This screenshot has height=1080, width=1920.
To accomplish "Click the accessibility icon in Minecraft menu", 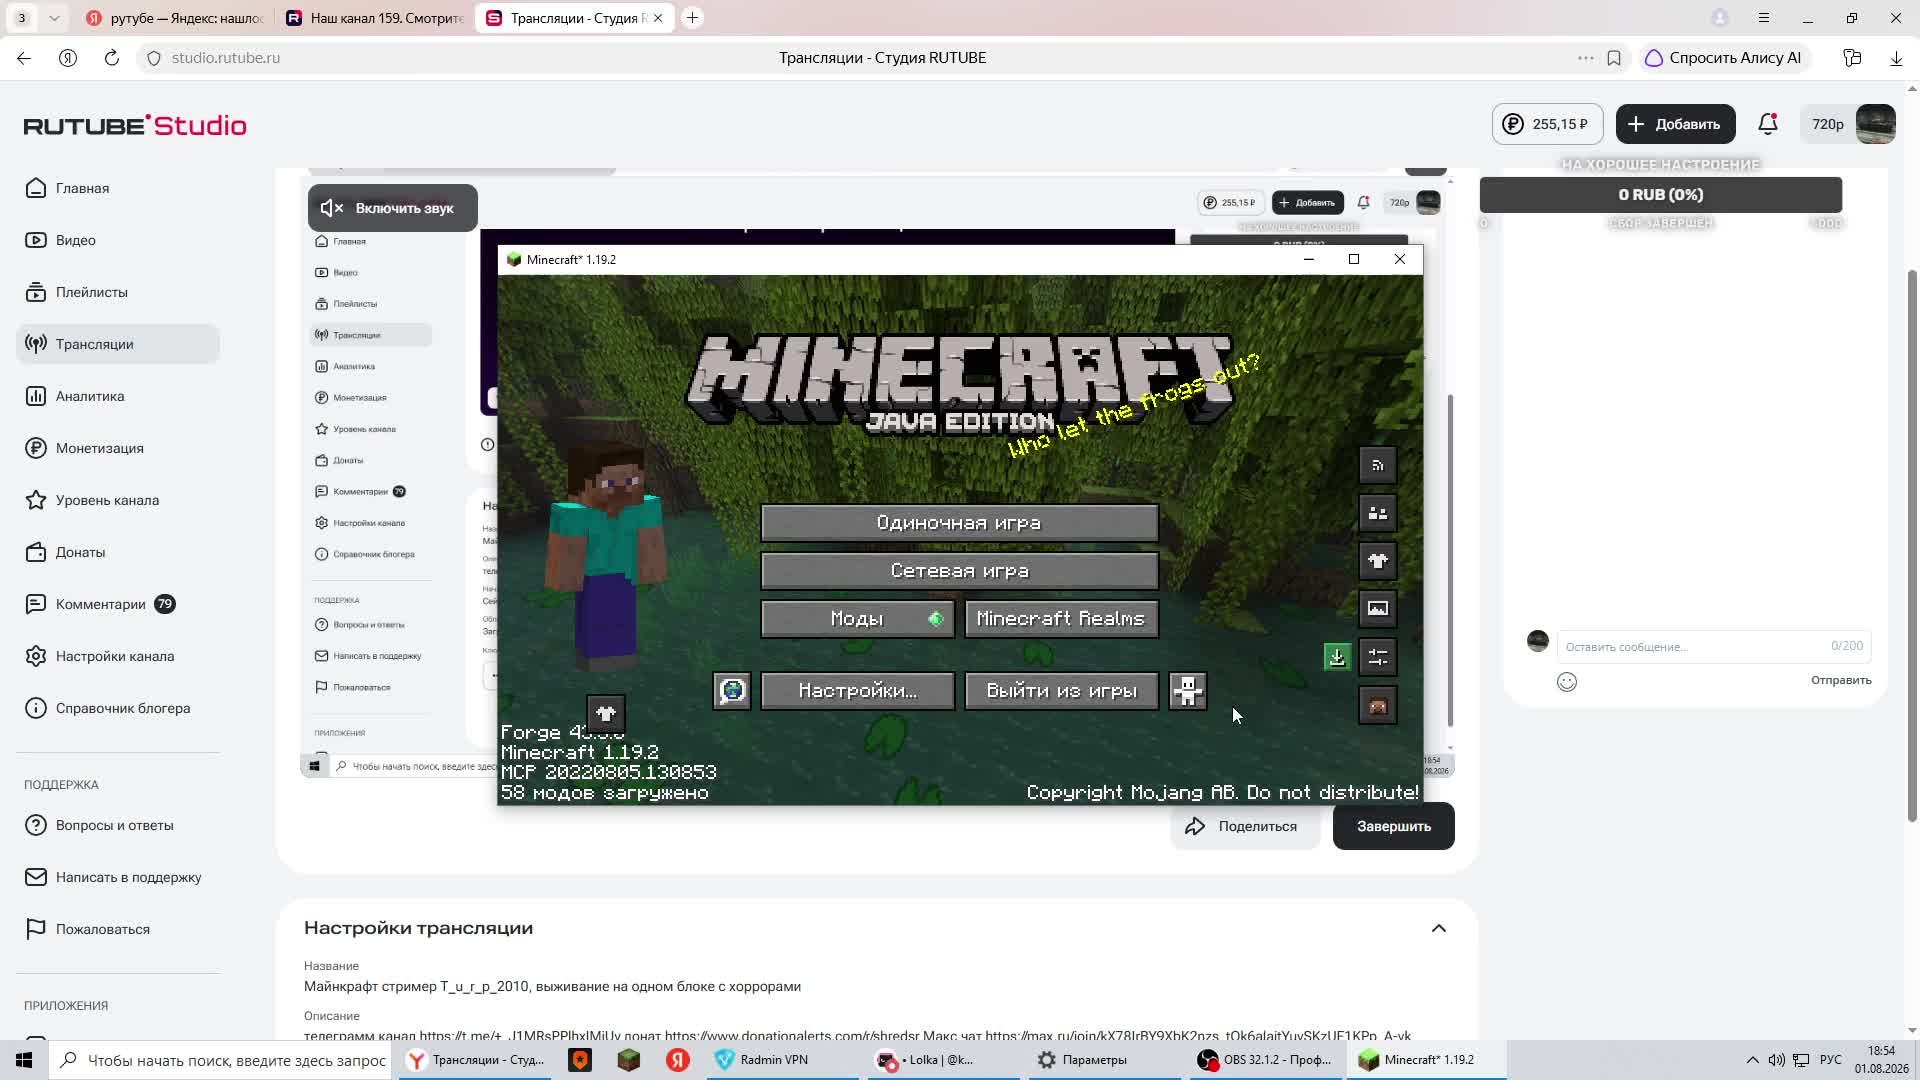I will tap(1188, 691).
